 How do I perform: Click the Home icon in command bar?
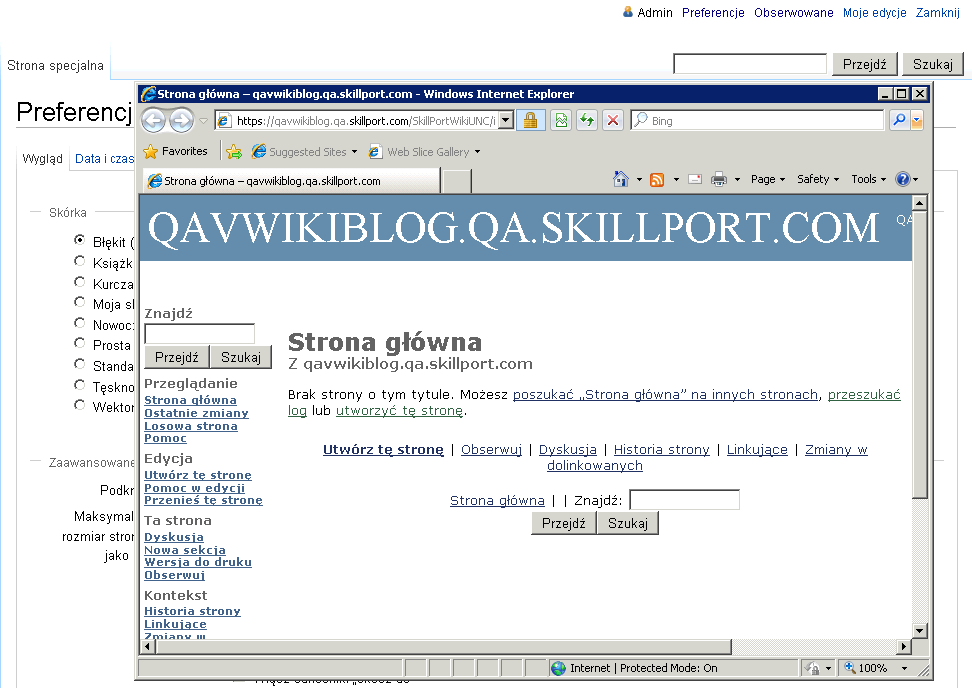tap(620, 180)
